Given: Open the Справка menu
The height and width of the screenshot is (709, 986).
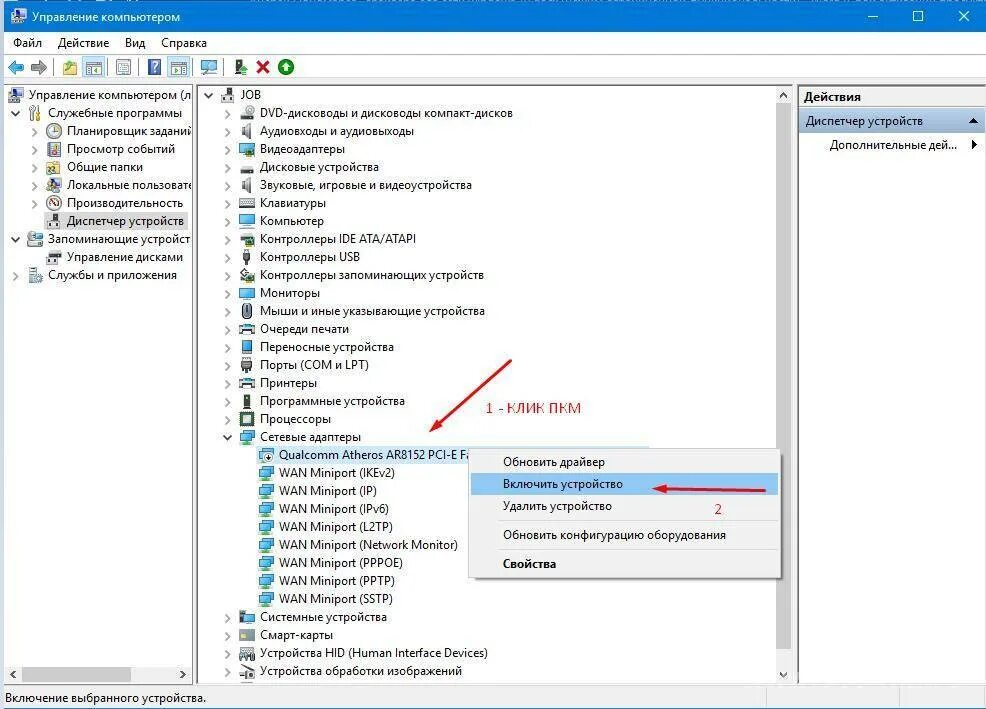Looking at the screenshot, I should click(x=184, y=43).
